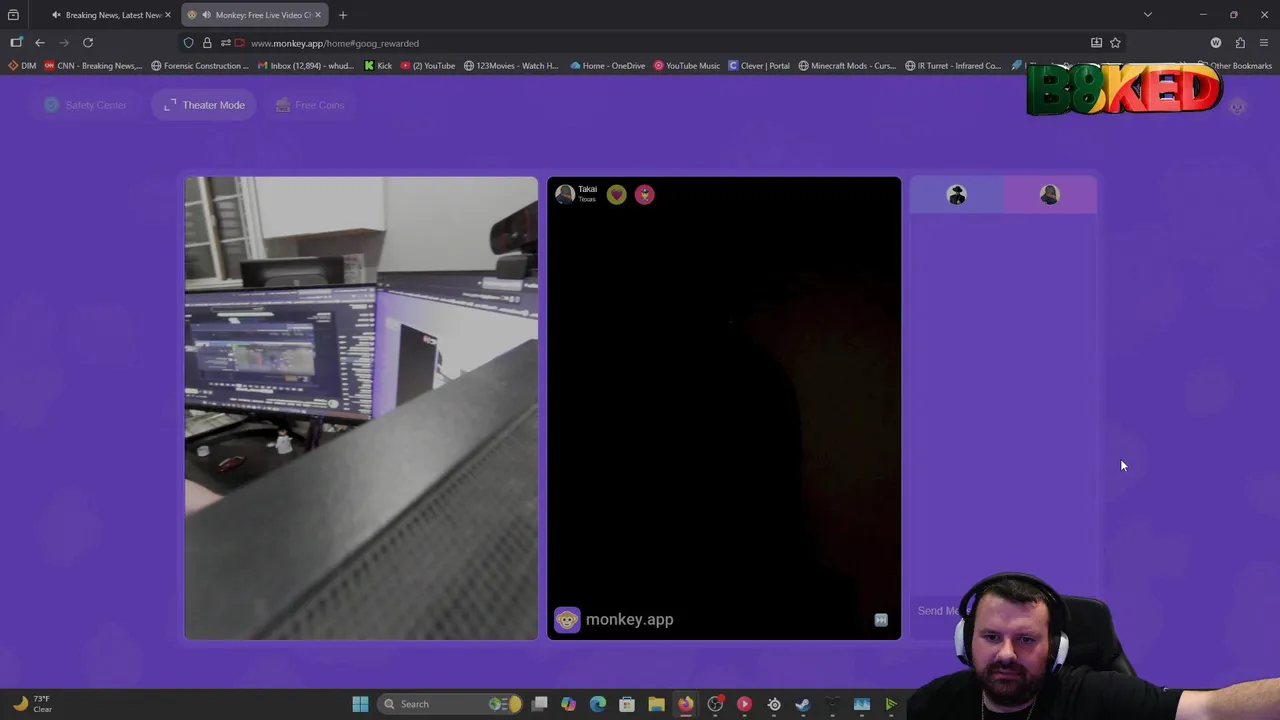
Task: Open site permissions icon in address bar
Action: pos(225,43)
